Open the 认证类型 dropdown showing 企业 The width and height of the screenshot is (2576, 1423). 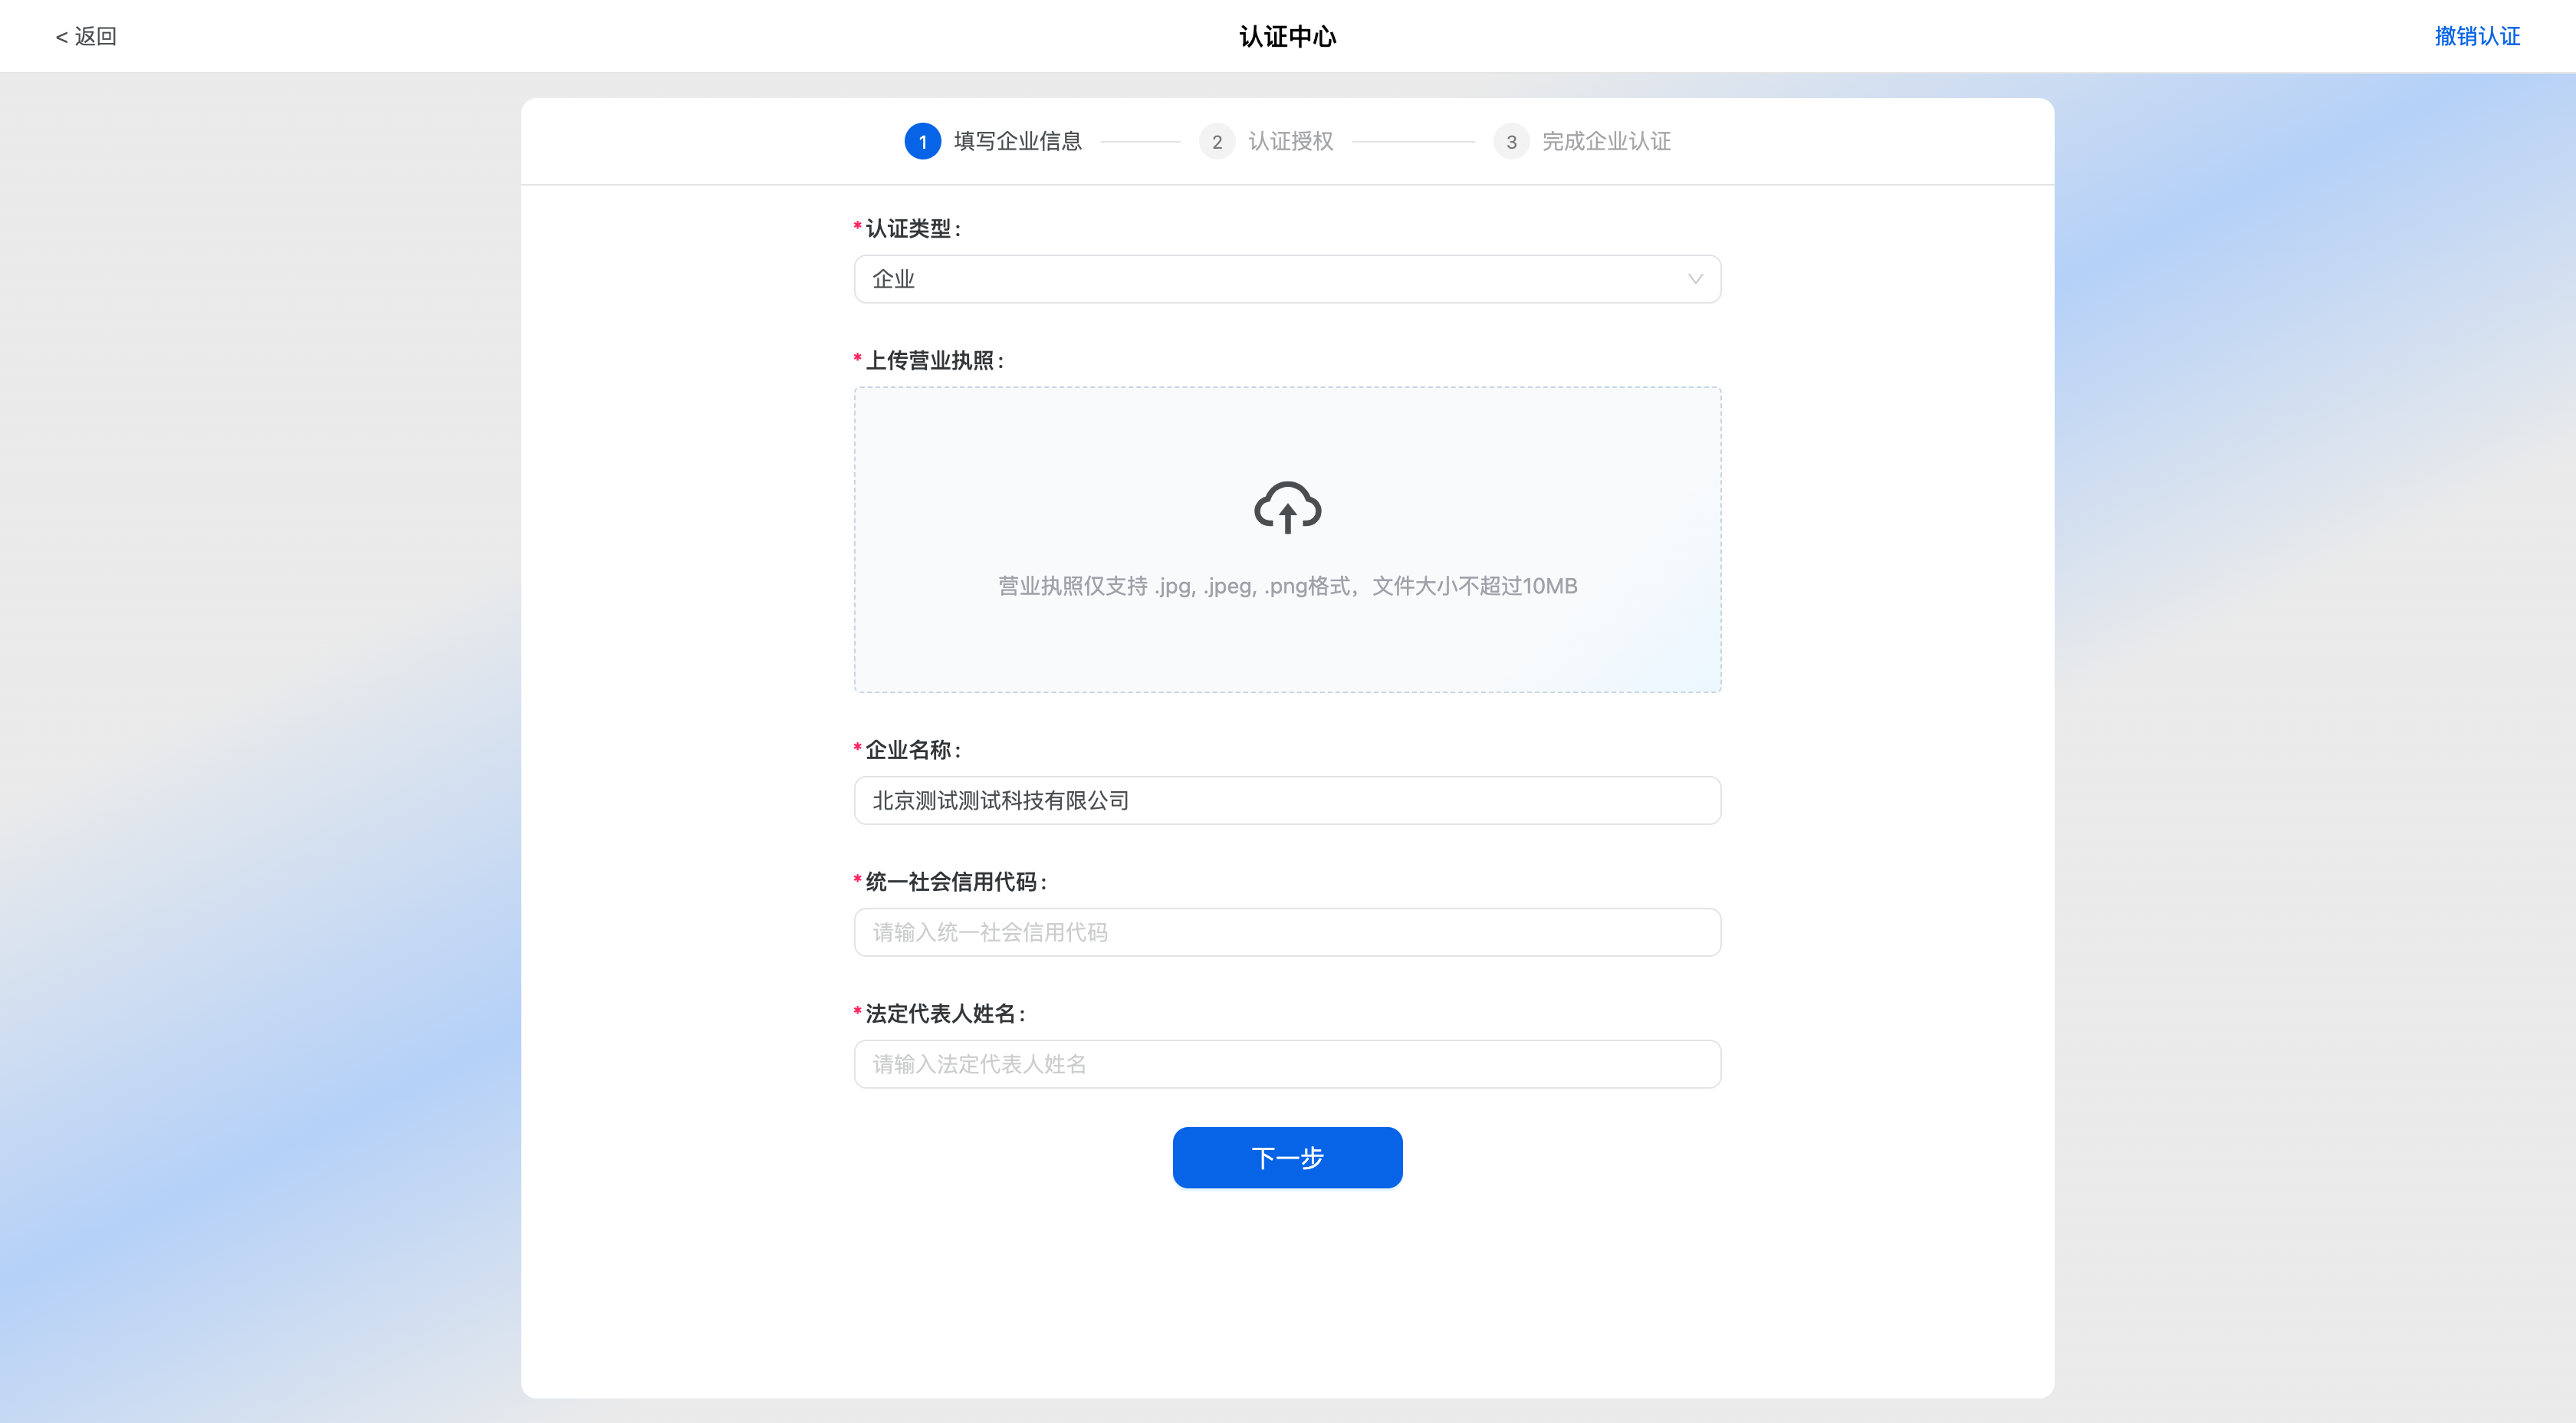click(1287, 279)
